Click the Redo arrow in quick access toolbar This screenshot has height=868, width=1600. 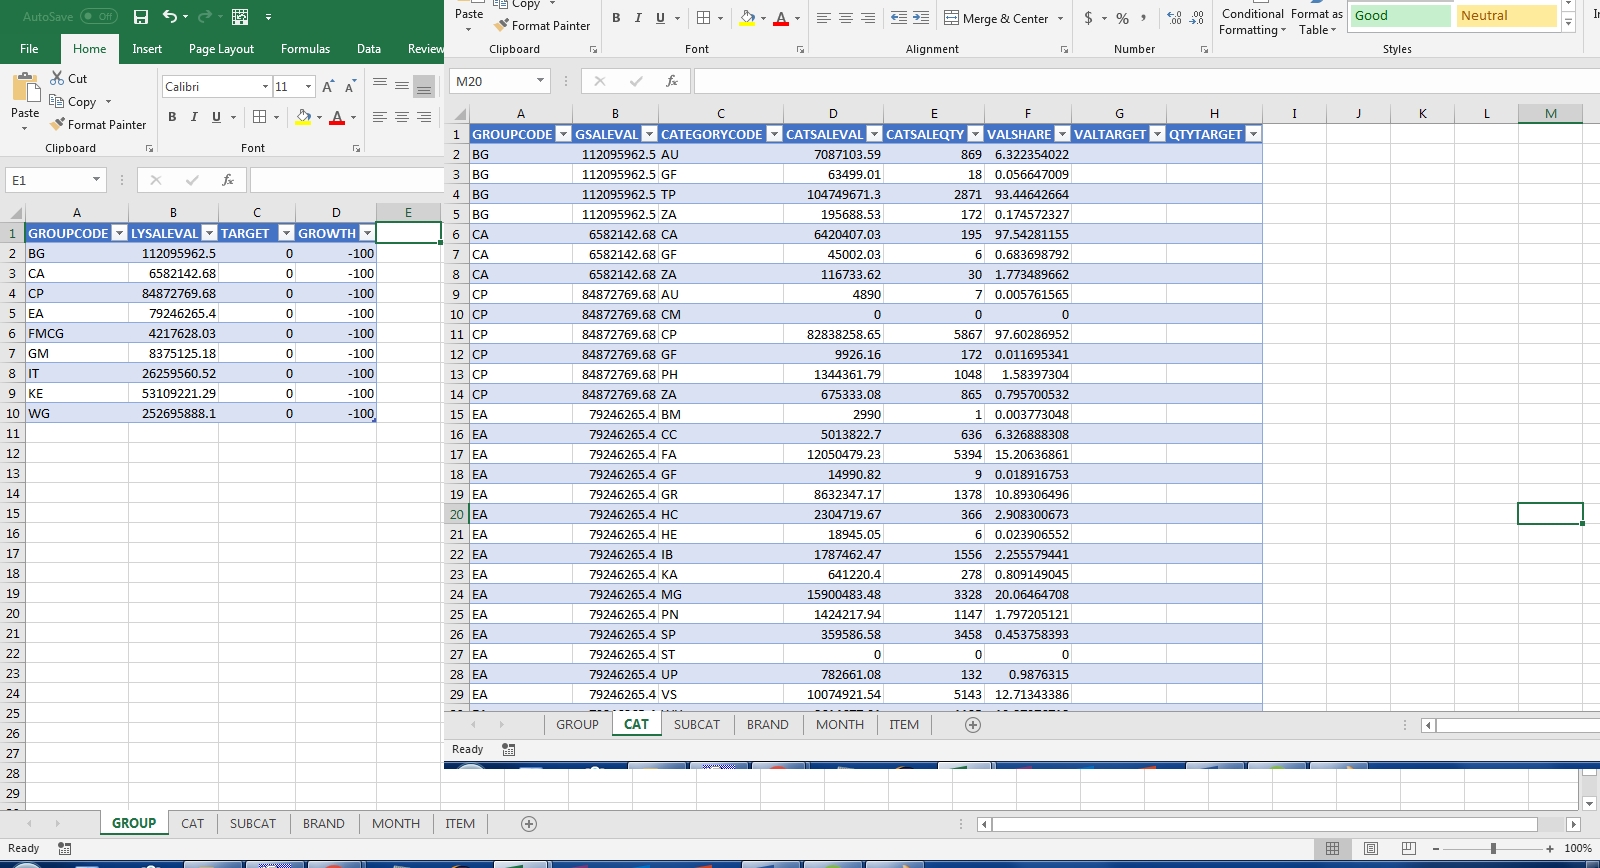pyautogui.click(x=205, y=17)
